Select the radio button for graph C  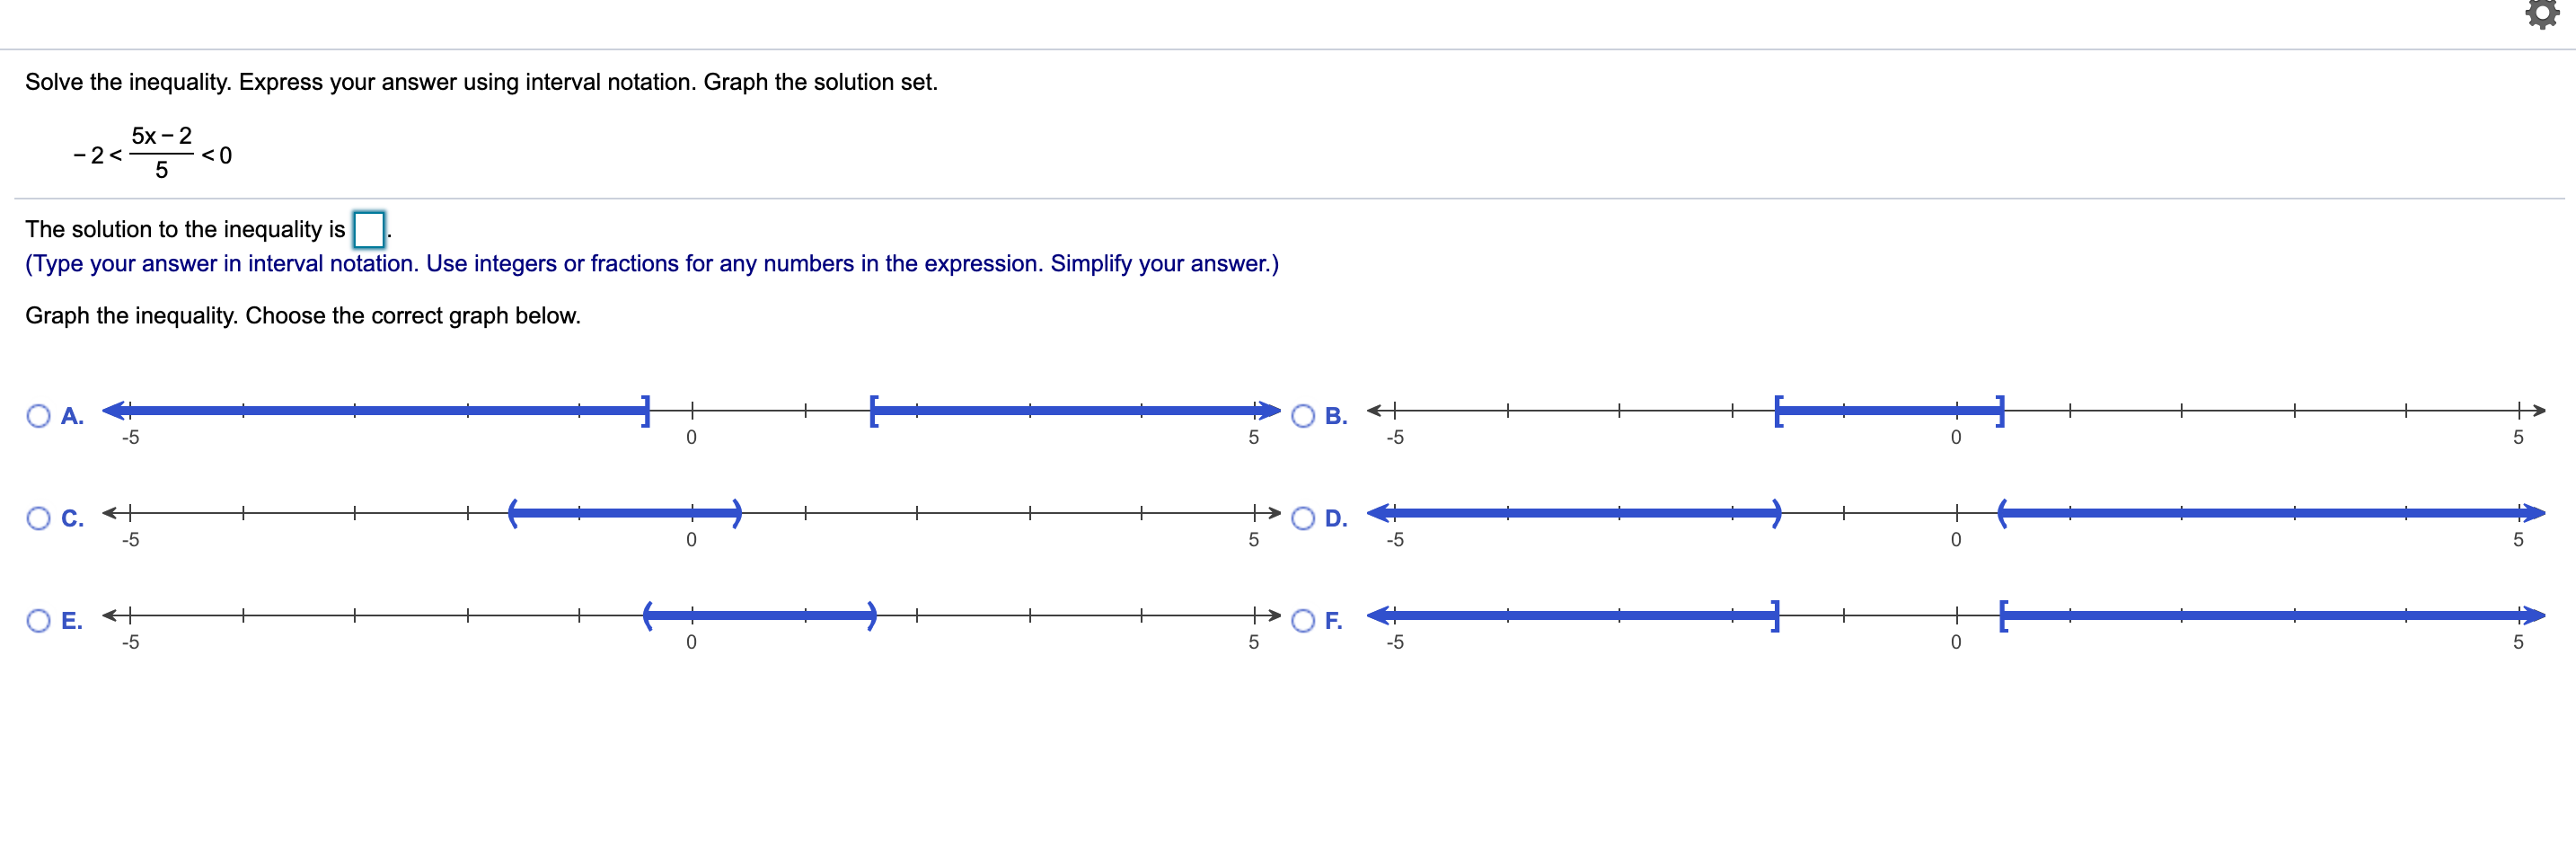coord(38,518)
